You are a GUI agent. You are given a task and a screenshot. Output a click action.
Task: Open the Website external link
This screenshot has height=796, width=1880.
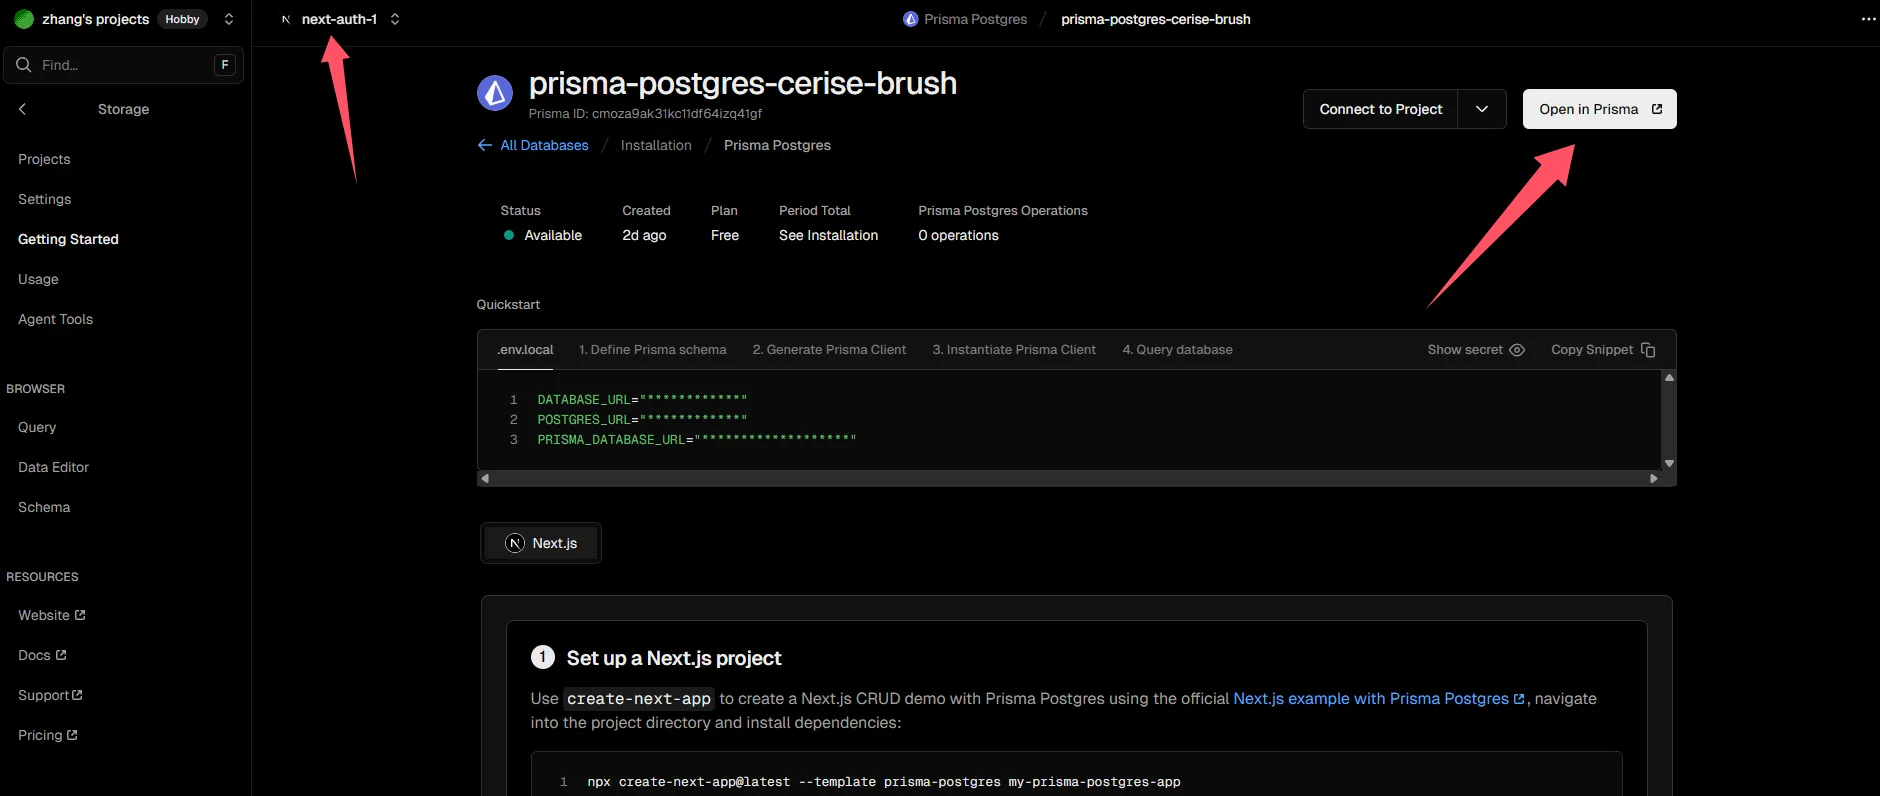tap(52, 615)
